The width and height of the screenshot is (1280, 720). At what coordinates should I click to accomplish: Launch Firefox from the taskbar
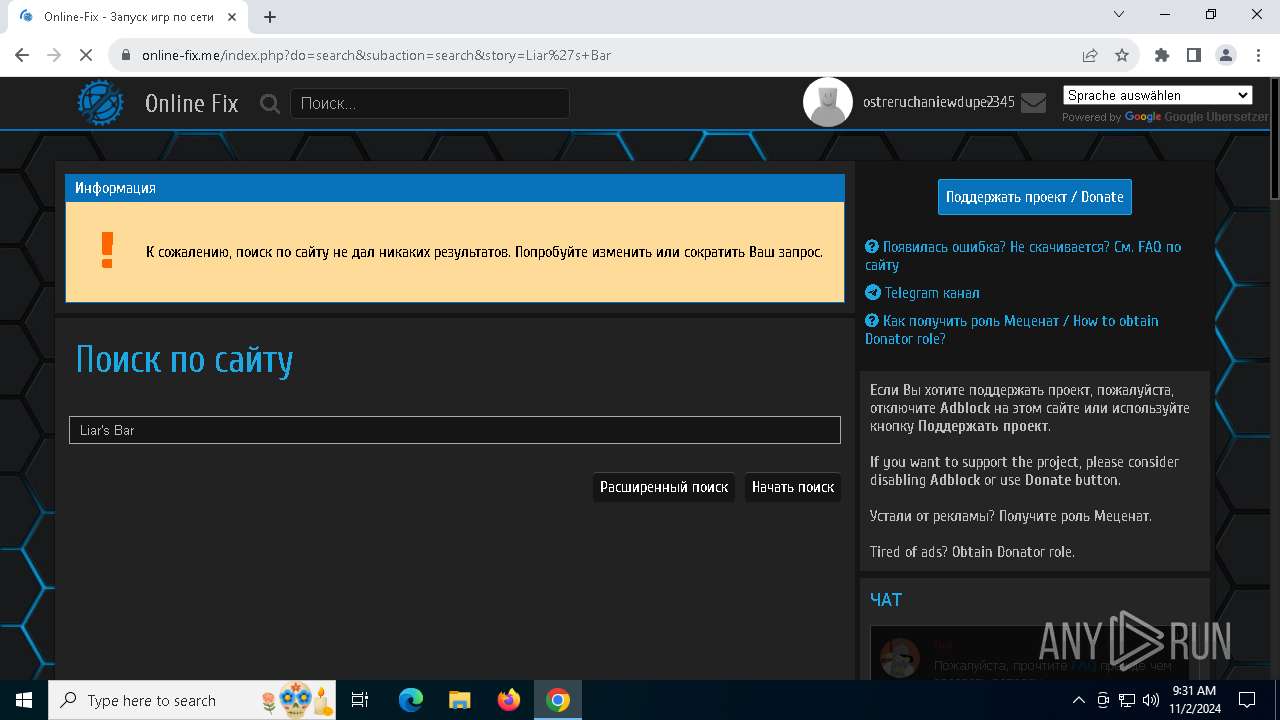click(x=509, y=700)
